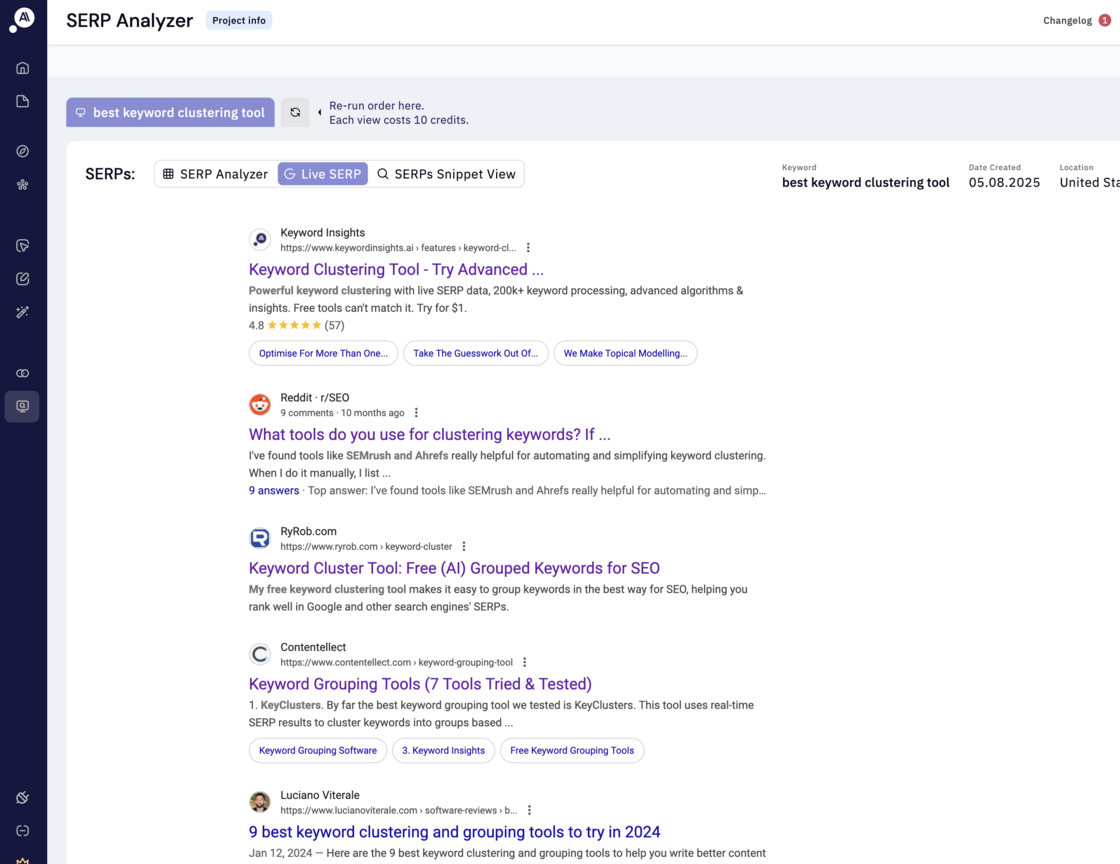The width and height of the screenshot is (1120, 864).
Task: Click the '9 comments · 10 months ago' text
Action: click(342, 413)
